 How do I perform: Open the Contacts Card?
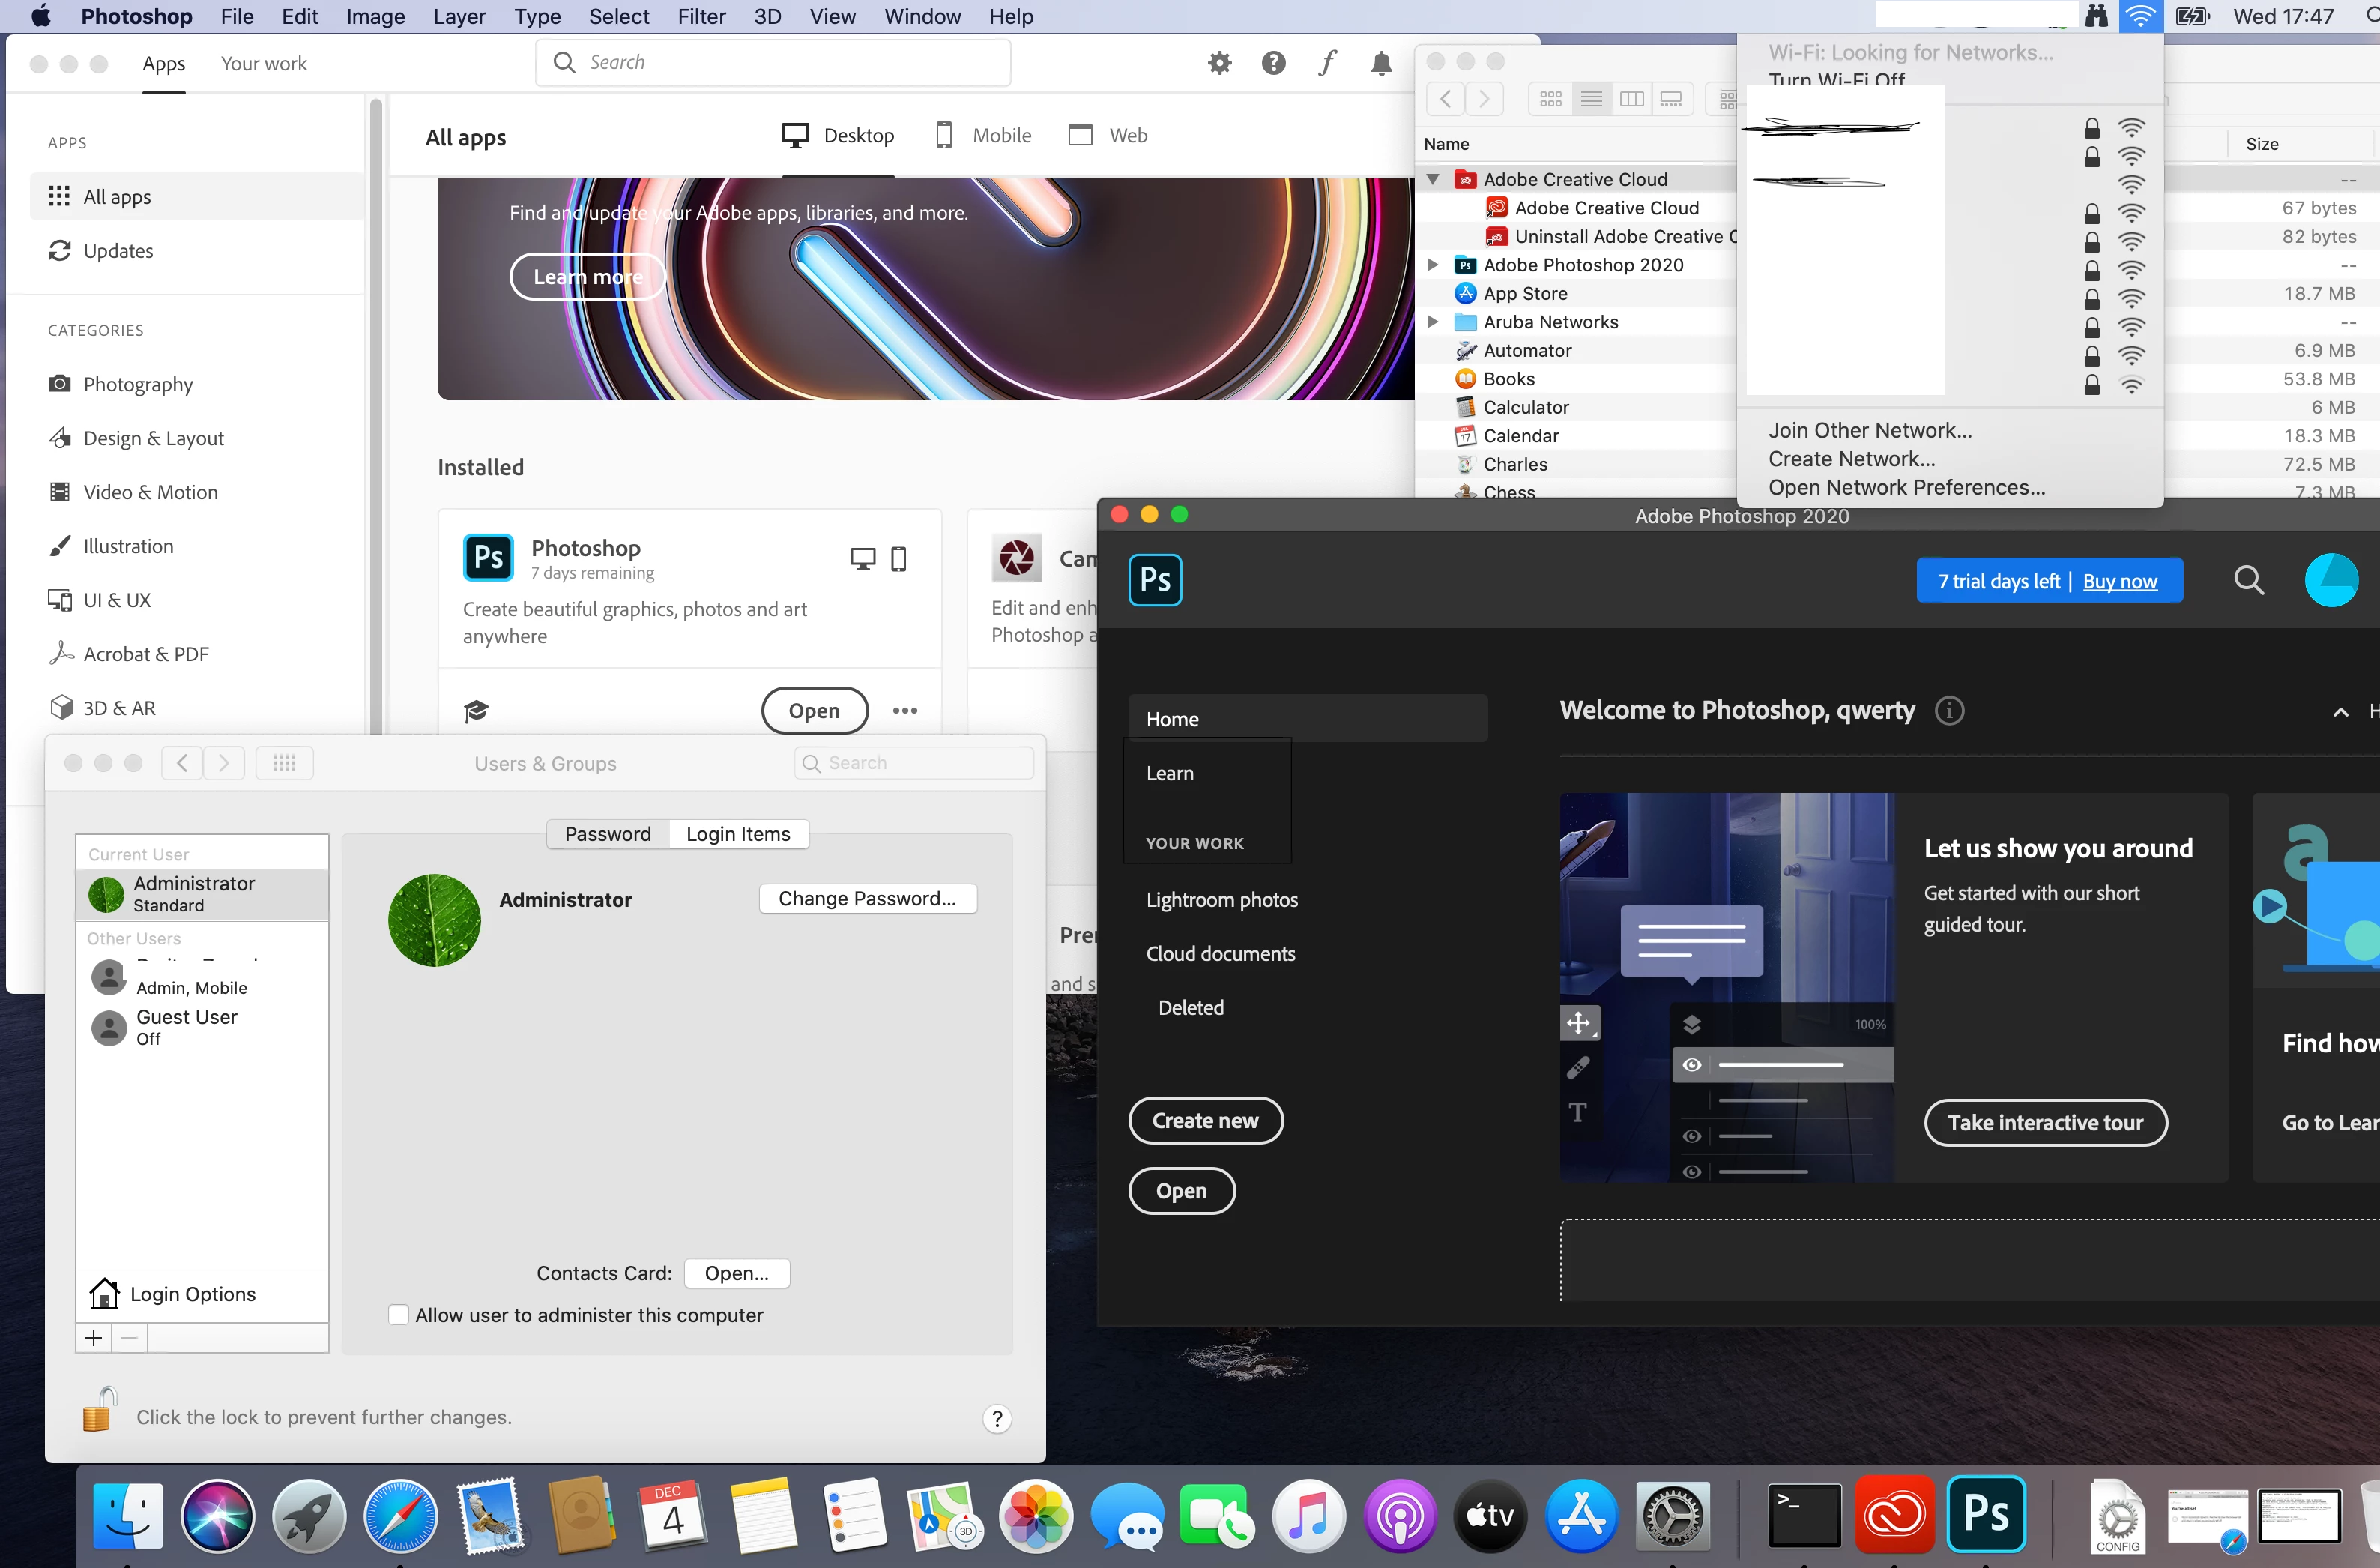(x=737, y=1273)
